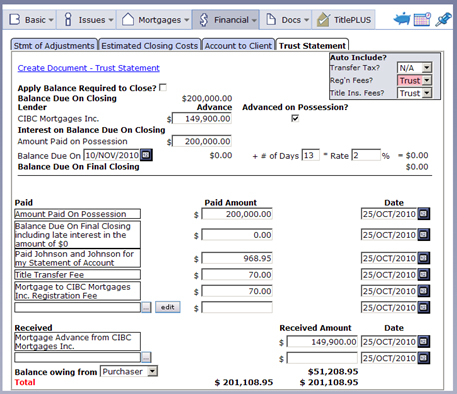The width and height of the screenshot is (457, 394).
Task: Open calendar for the blank Paid row date
Action: (424, 307)
